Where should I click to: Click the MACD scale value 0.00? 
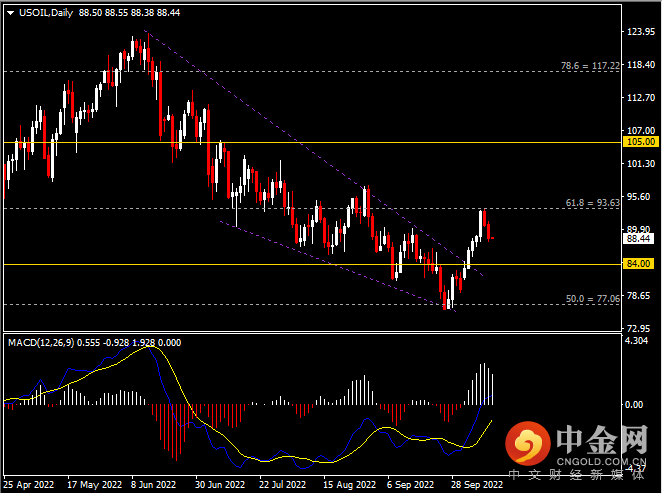click(634, 405)
